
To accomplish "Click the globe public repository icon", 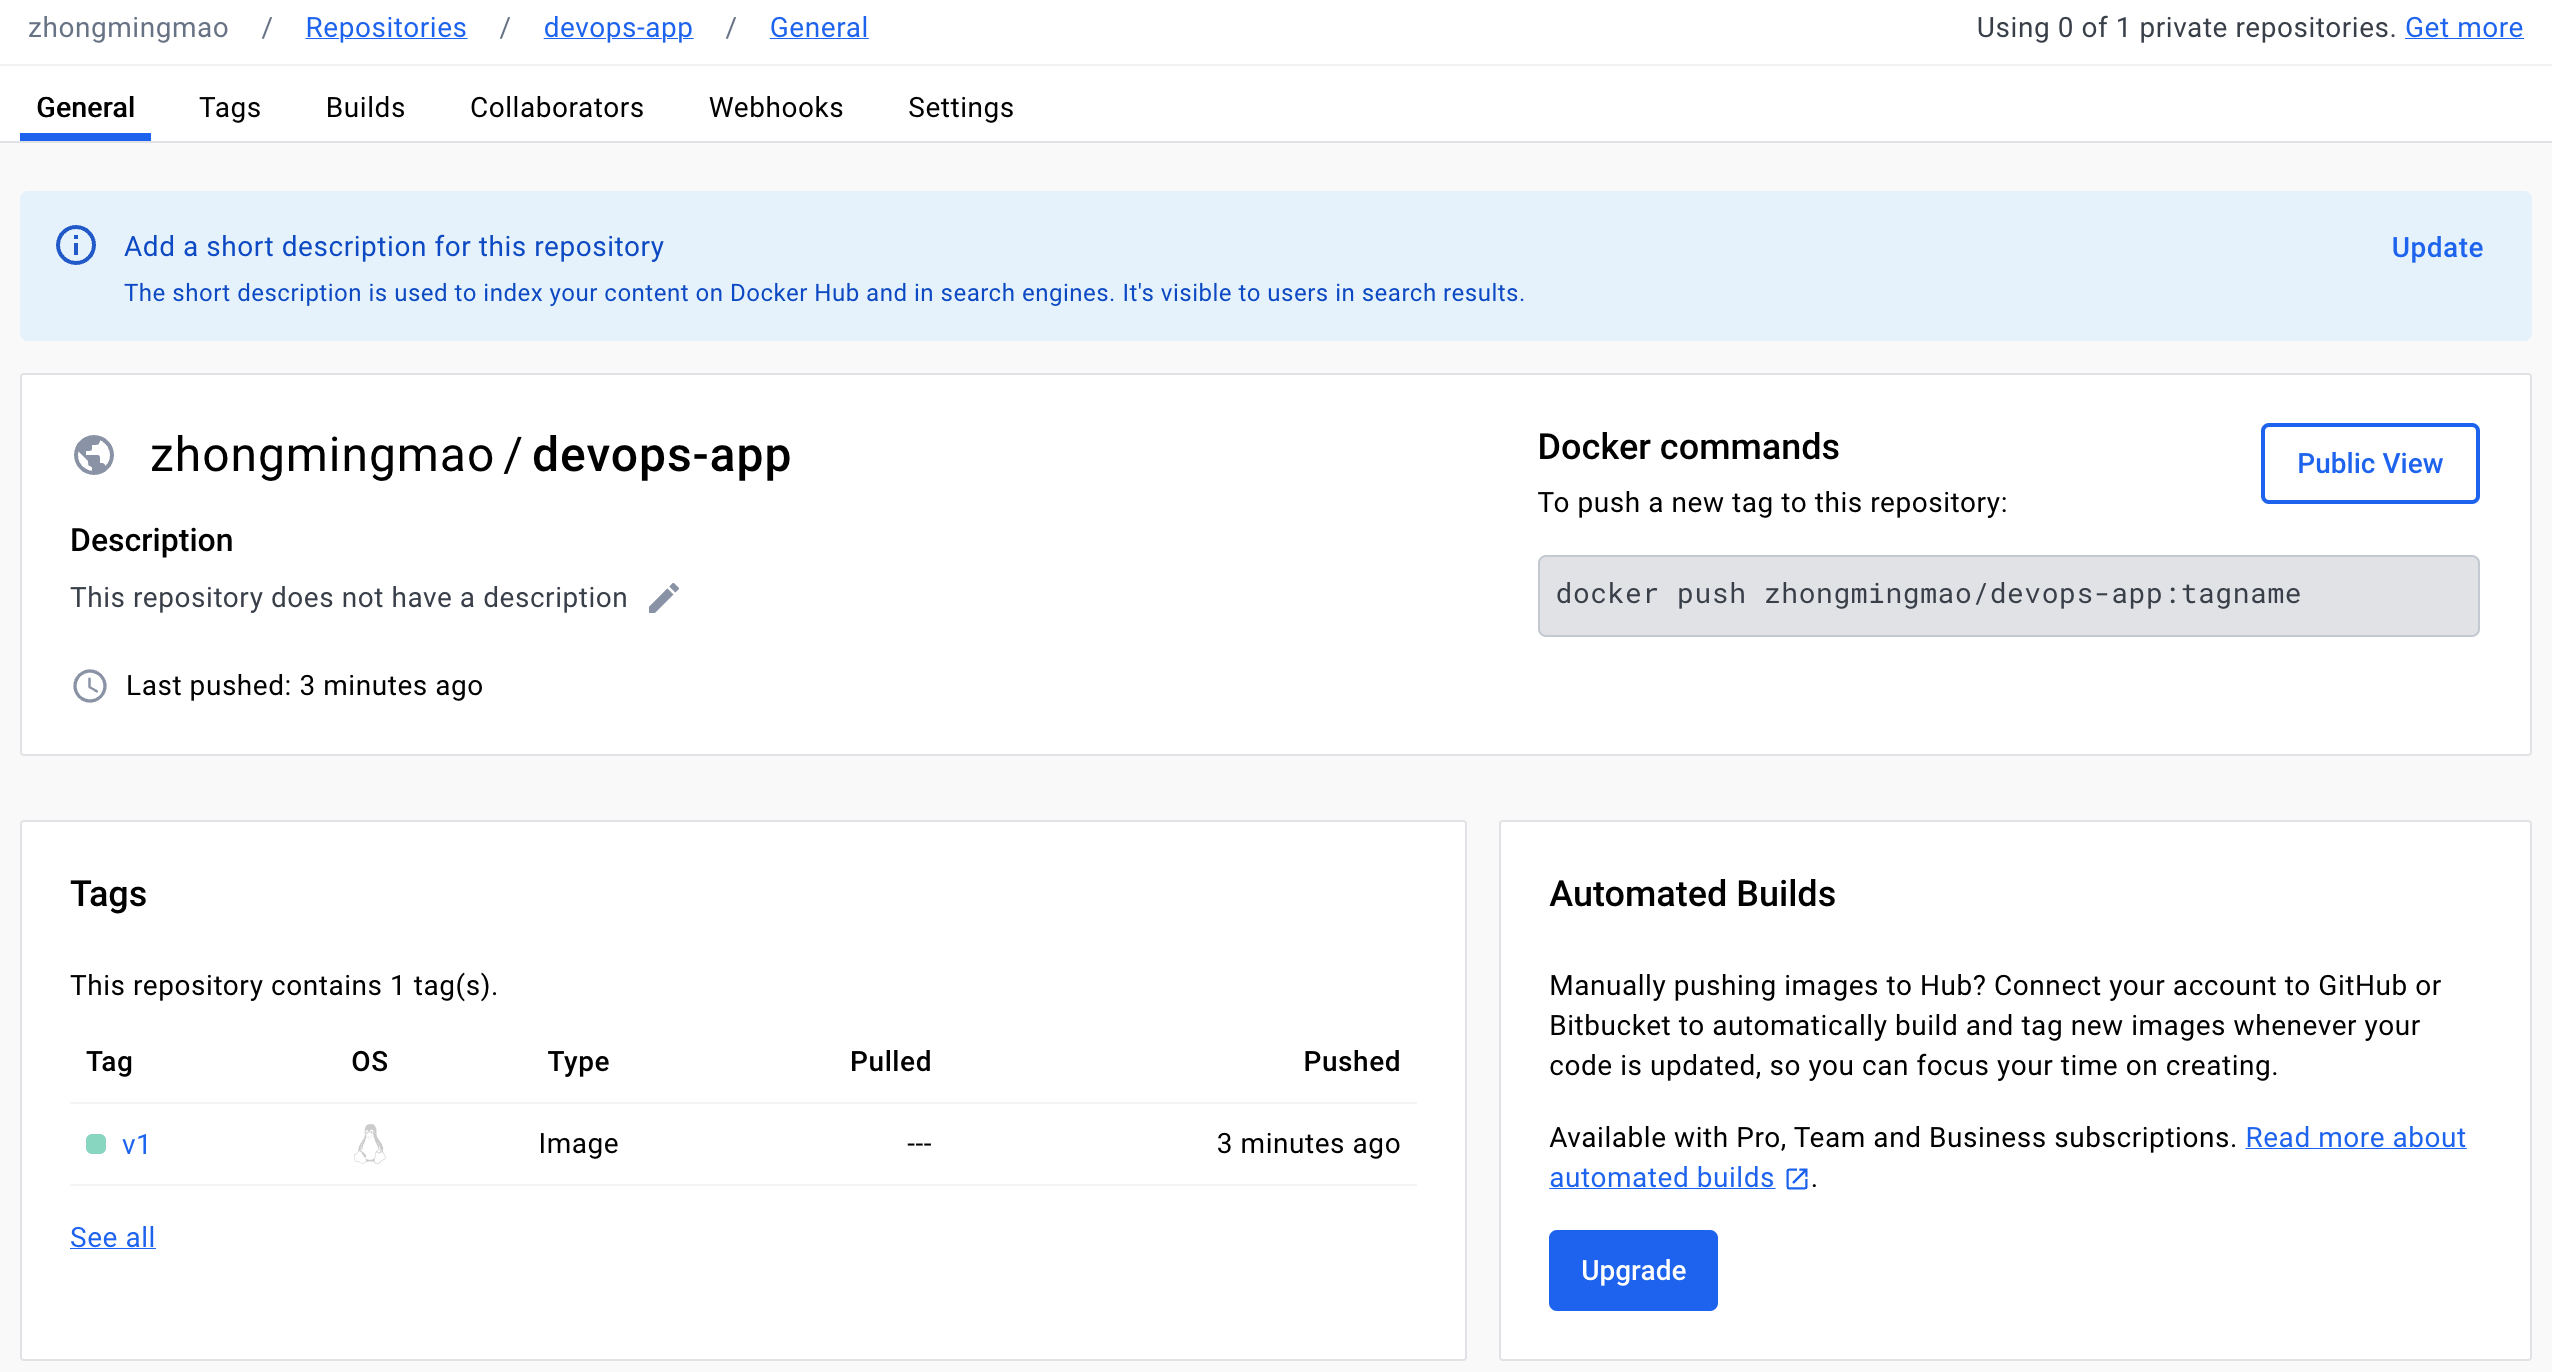I will [94, 455].
